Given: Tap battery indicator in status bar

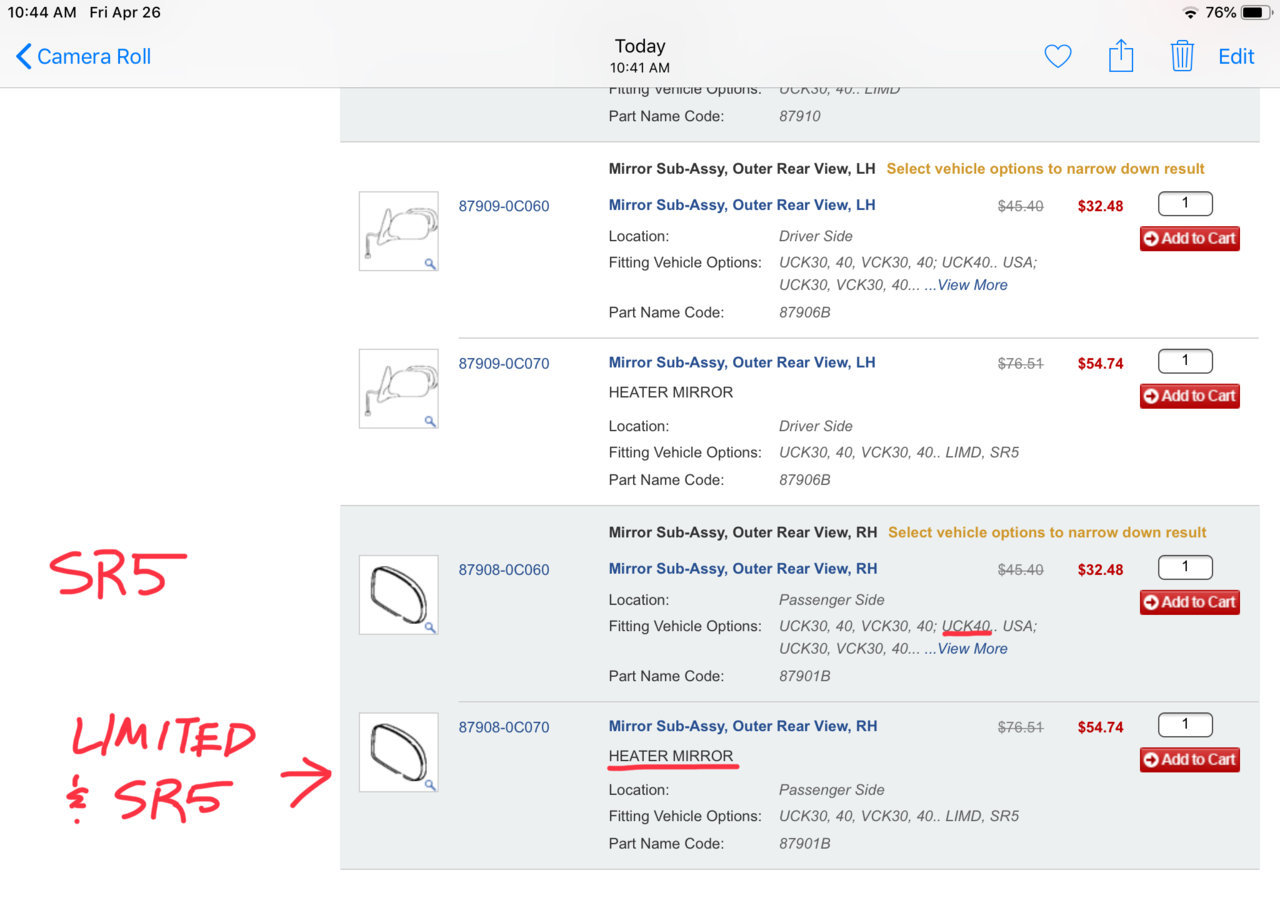Looking at the screenshot, I should [x=1252, y=13].
